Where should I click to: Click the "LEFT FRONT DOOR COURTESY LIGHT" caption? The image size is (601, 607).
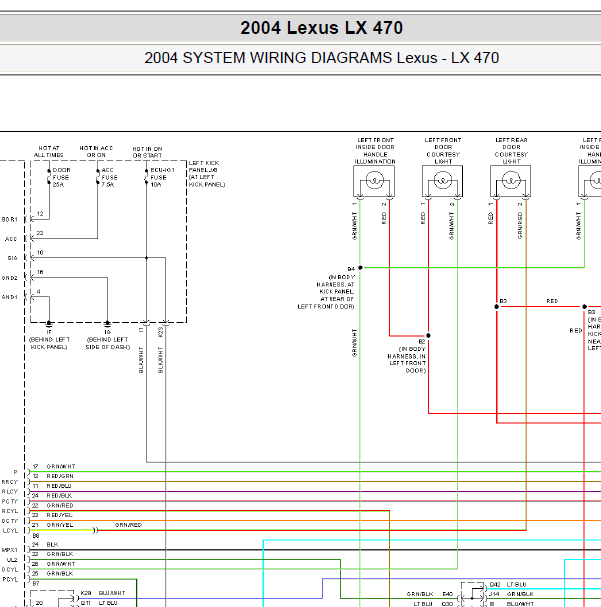point(443,151)
